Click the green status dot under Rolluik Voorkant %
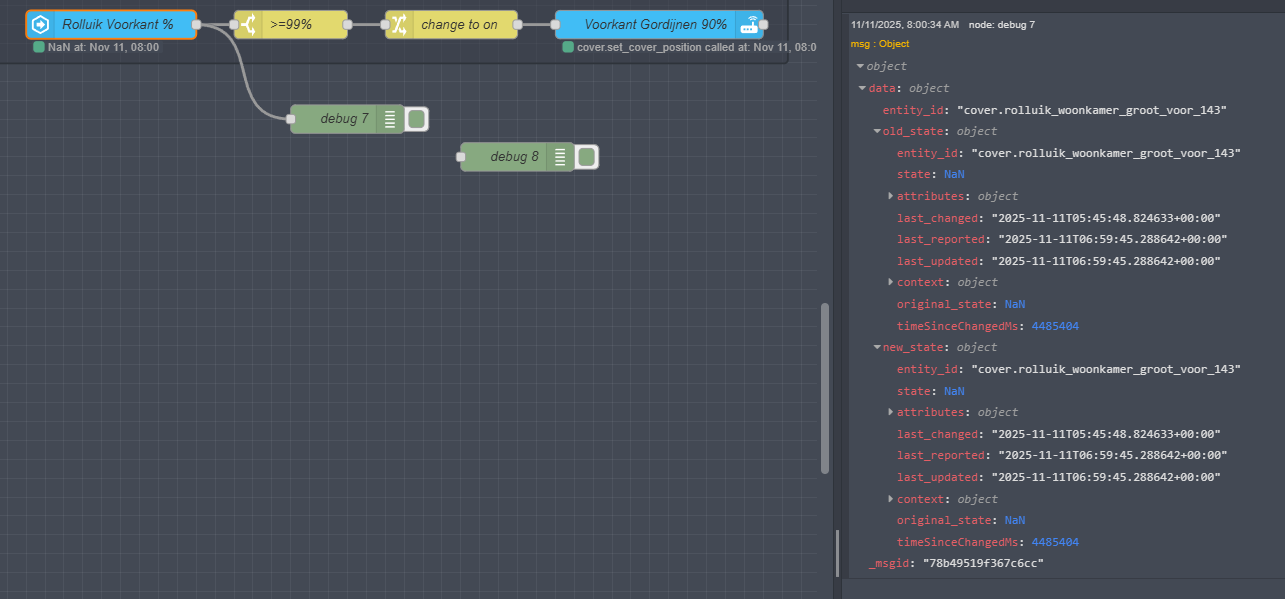This screenshot has width=1285, height=599. point(39,47)
